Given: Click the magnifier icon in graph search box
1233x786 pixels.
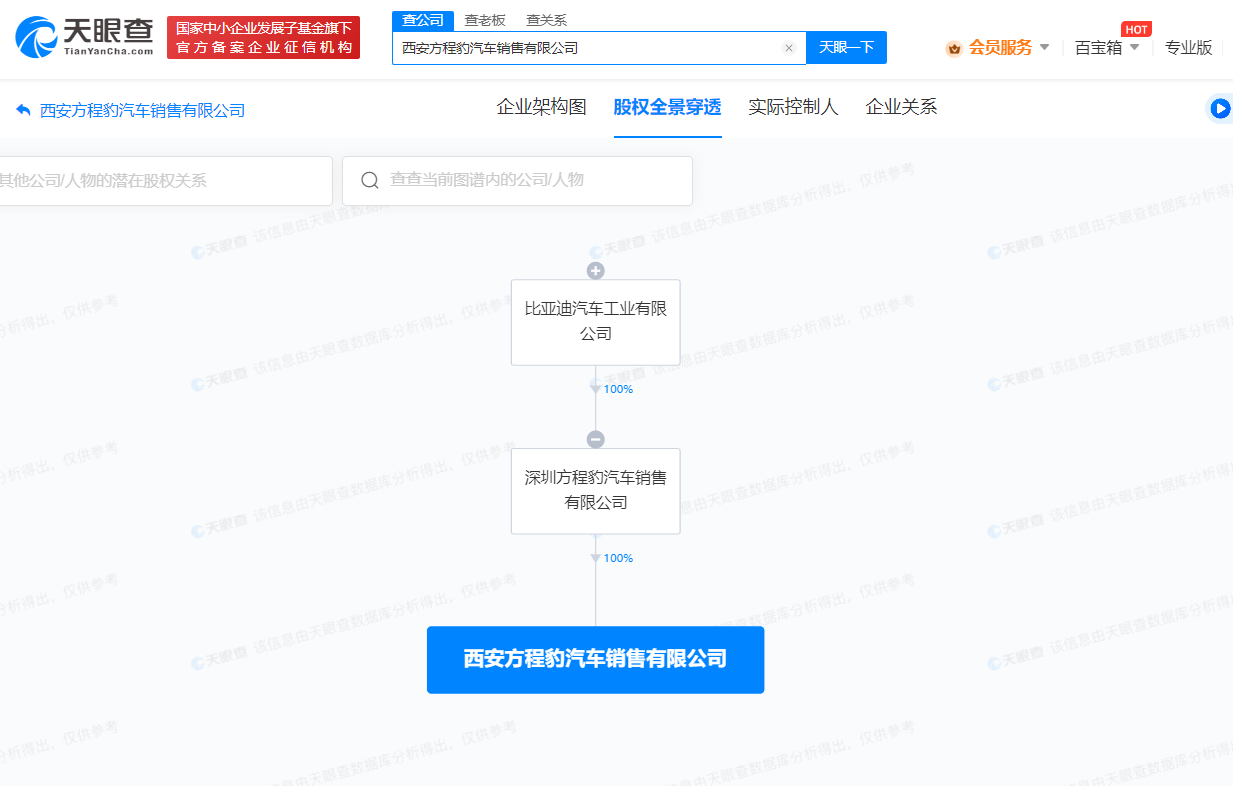Looking at the screenshot, I should click(x=369, y=180).
